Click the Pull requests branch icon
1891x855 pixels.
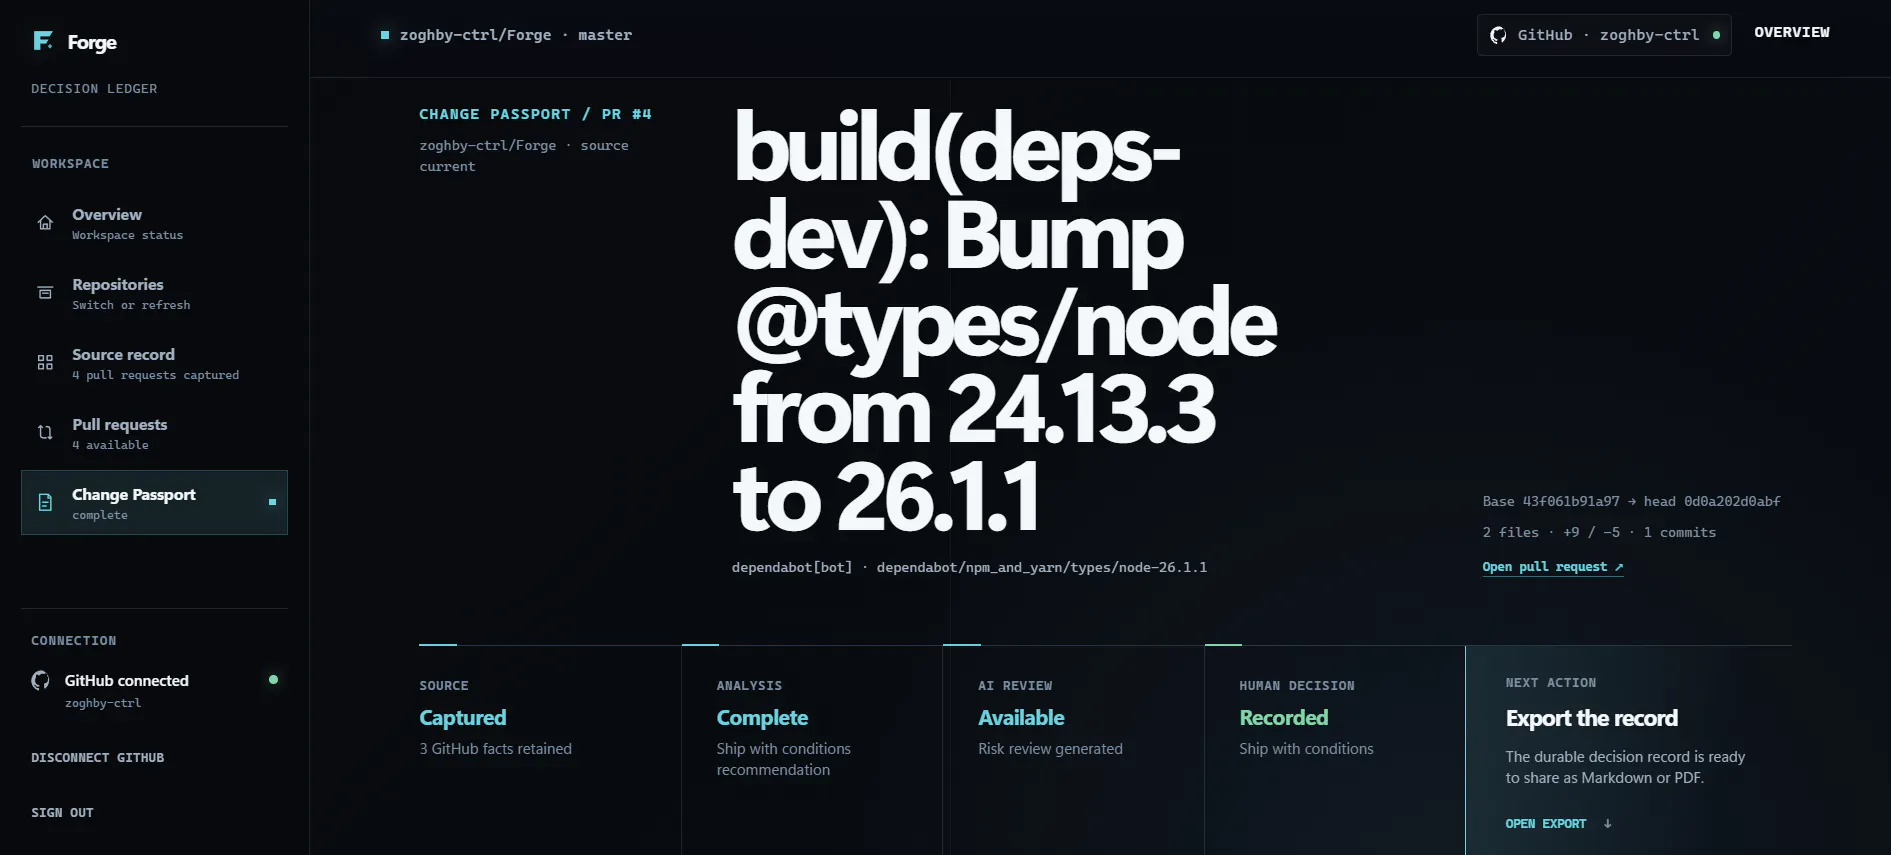pyautogui.click(x=45, y=433)
